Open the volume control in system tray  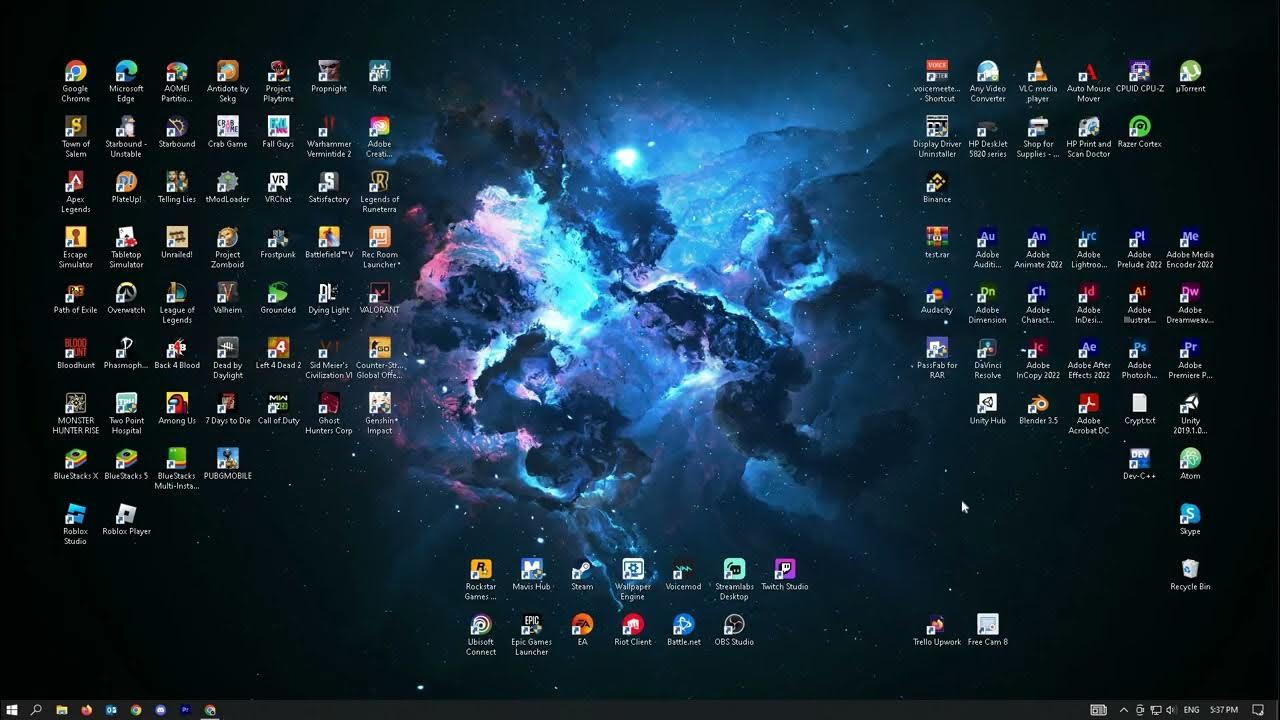pos(1170,710)
